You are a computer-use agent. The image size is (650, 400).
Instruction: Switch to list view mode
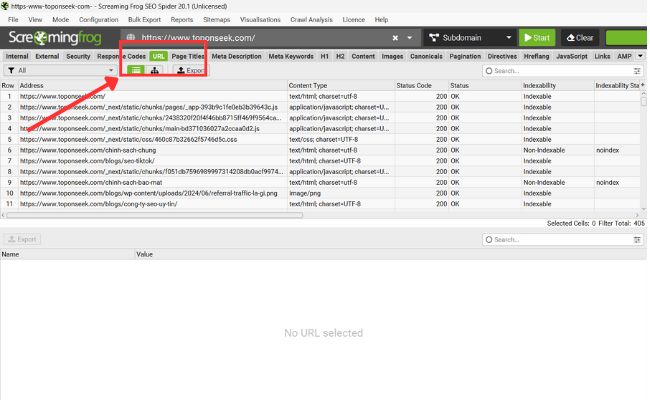135,71
